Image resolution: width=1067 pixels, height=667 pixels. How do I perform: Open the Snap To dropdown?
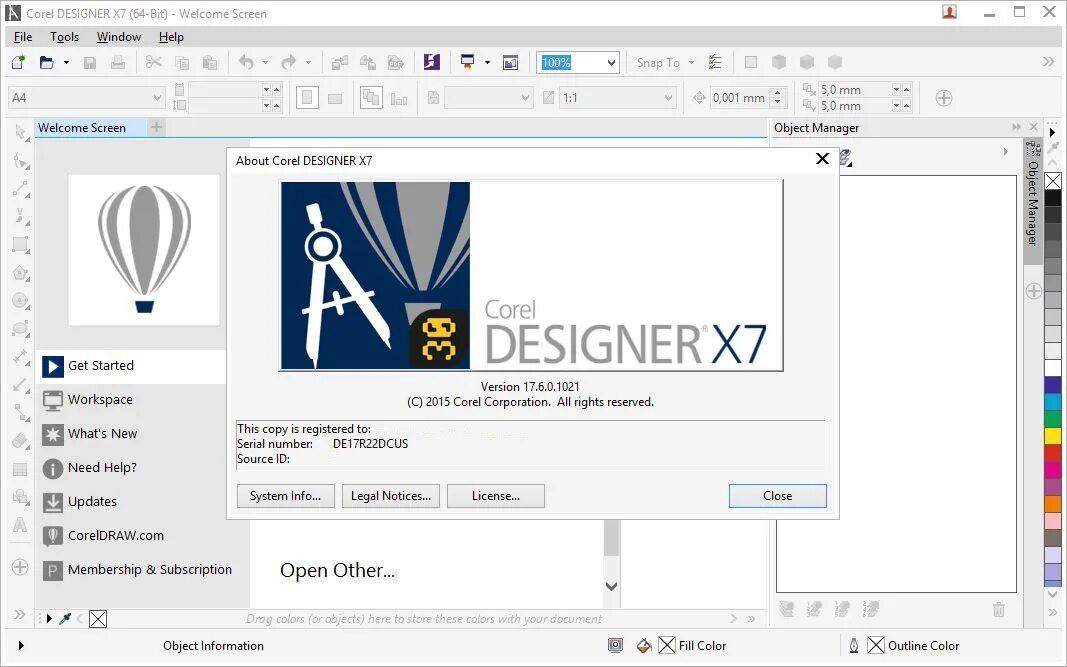tap(691, 63)
